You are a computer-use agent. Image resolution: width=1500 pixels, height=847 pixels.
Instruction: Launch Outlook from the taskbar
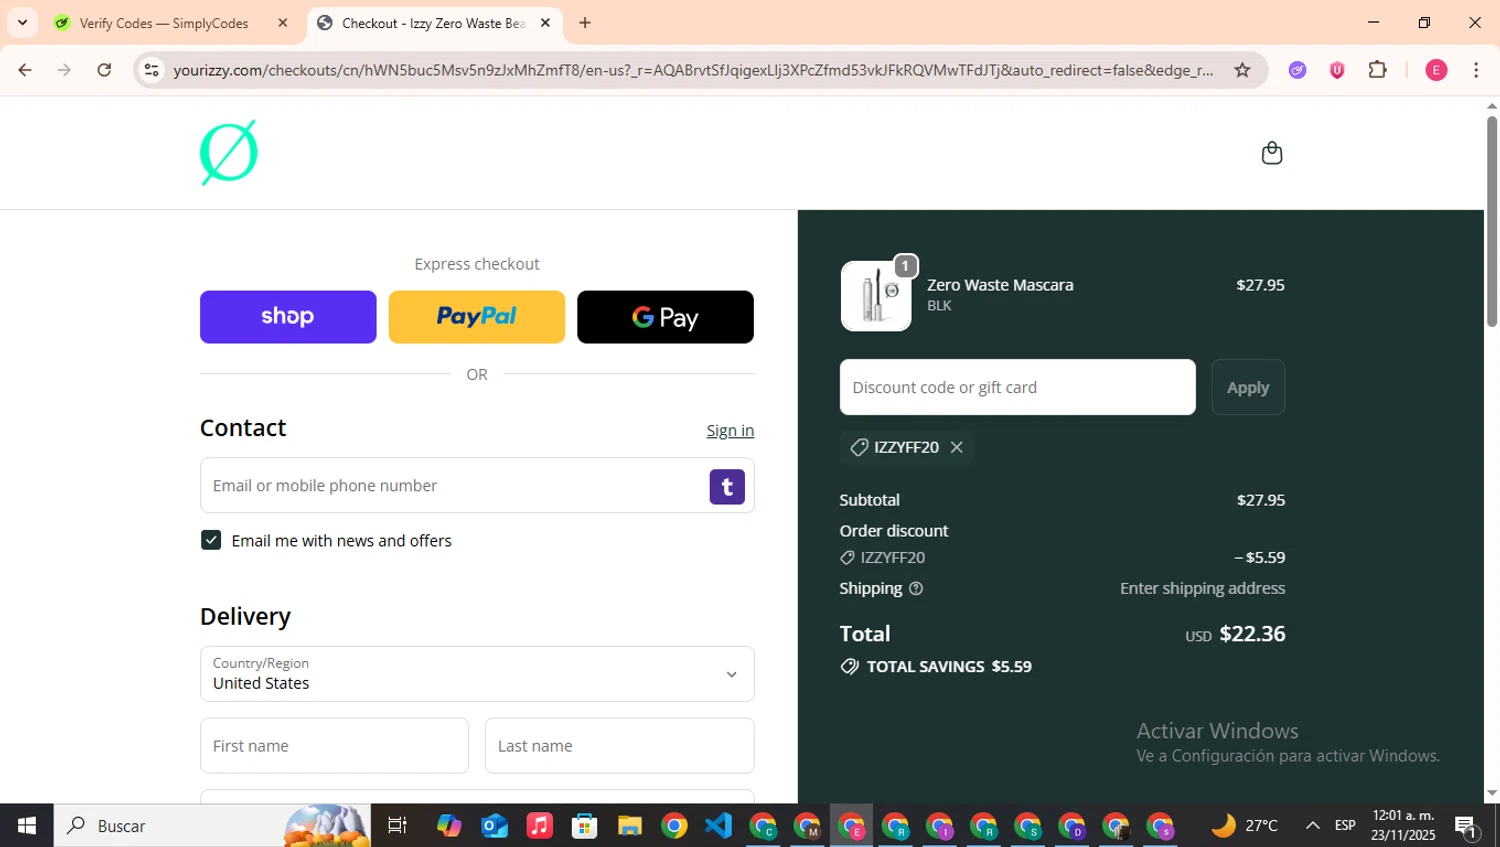click(494, 826)
